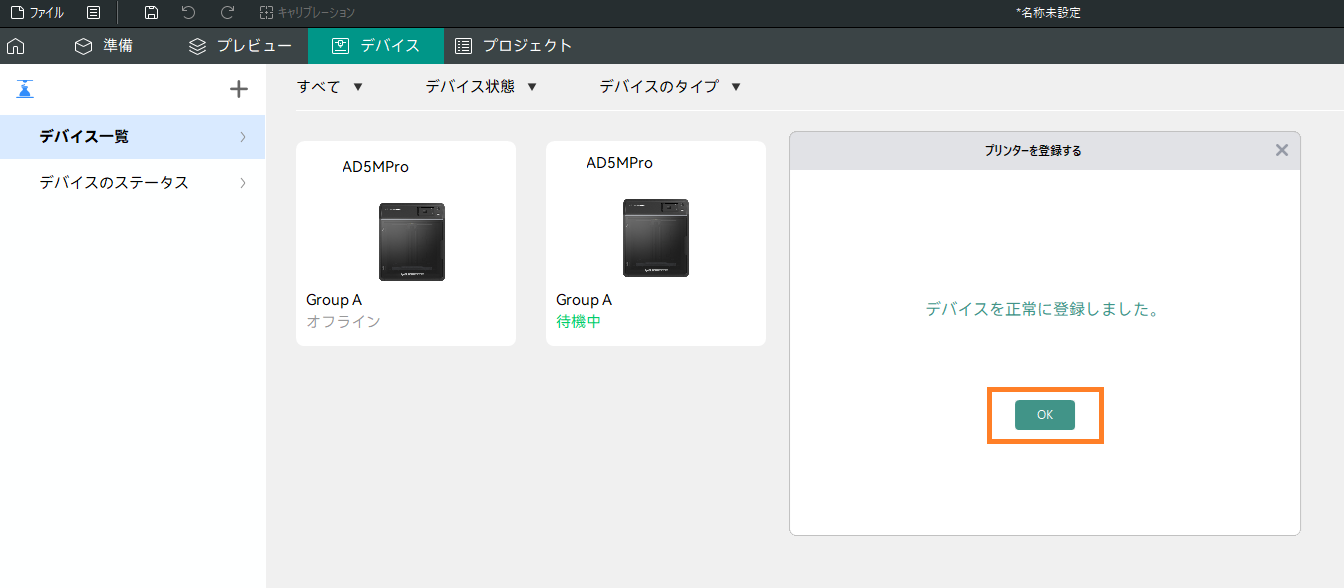The image size is (1344, 588).
Task: Confirm registration with the OK button
Action: click(1045, 415)
